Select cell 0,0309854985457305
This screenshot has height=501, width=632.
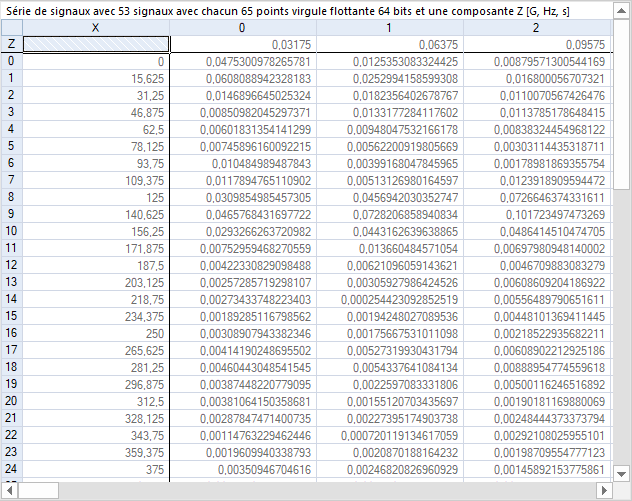click(x=243, y=197)
